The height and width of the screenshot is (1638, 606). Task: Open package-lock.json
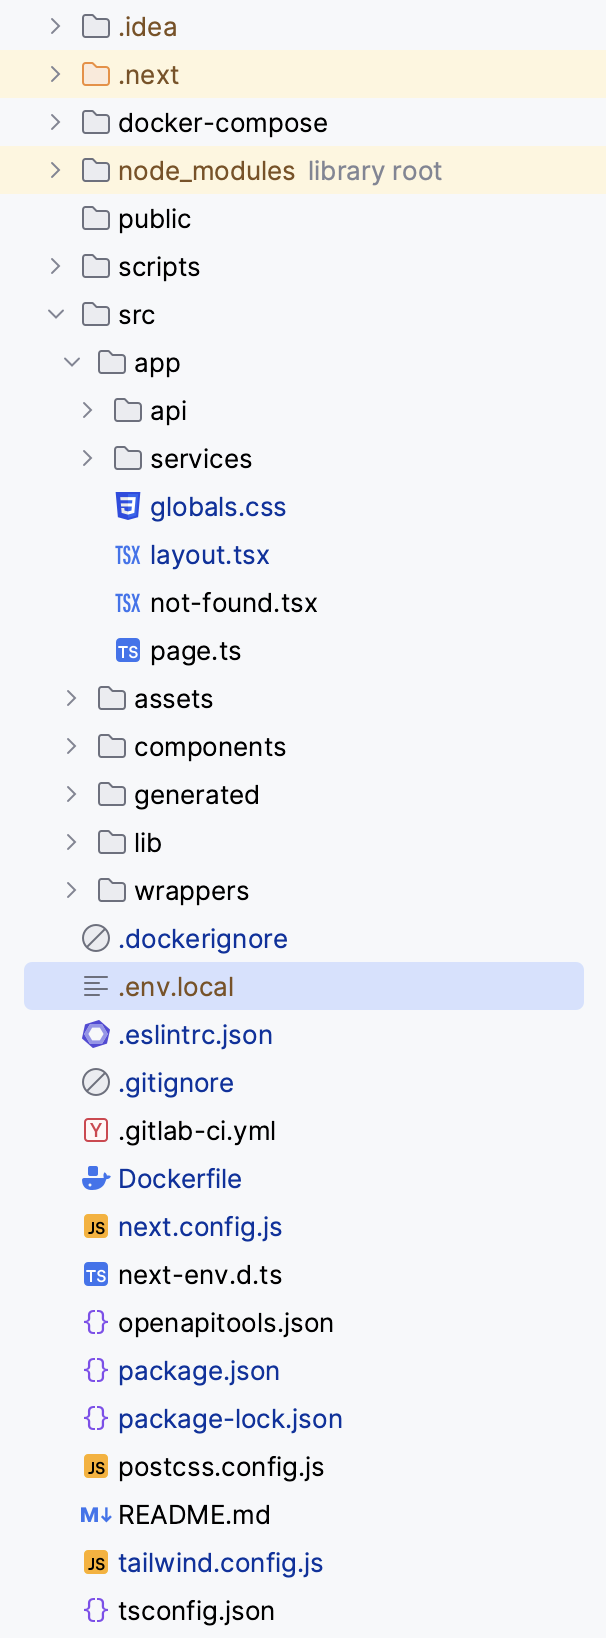(229, 1418)
